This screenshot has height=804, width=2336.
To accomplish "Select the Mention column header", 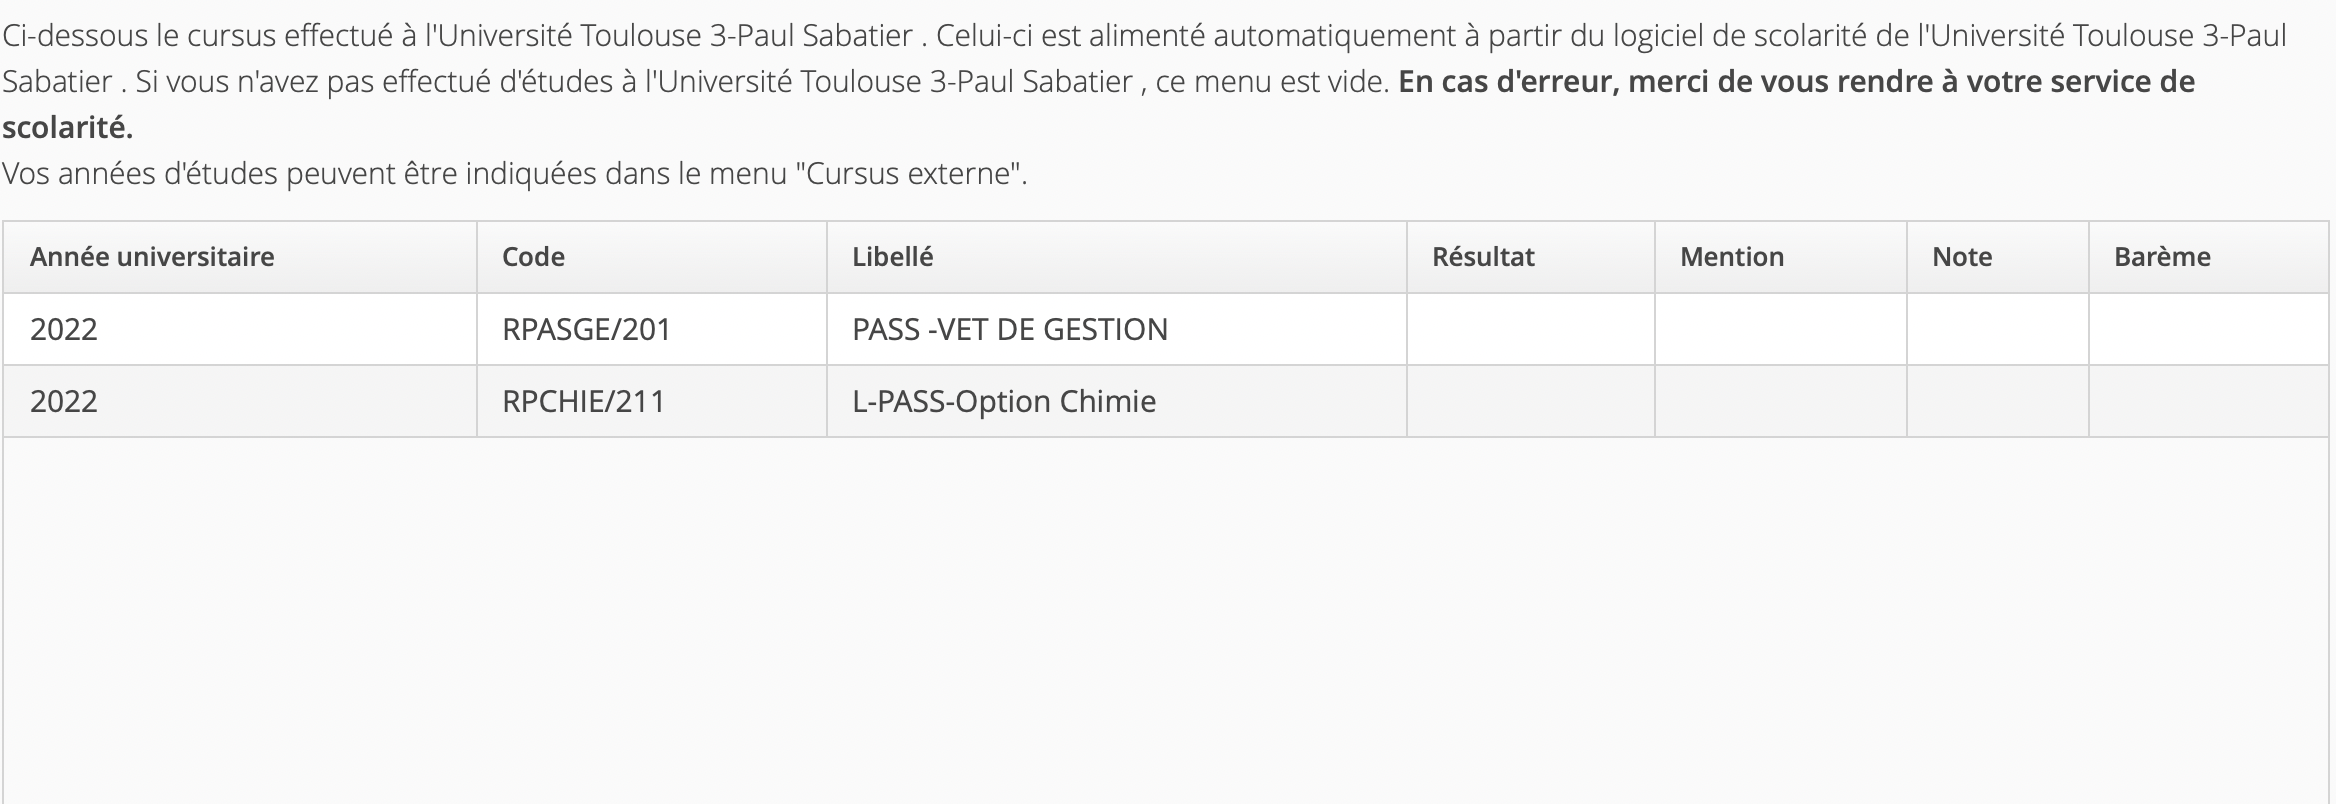I will 1732,257.
